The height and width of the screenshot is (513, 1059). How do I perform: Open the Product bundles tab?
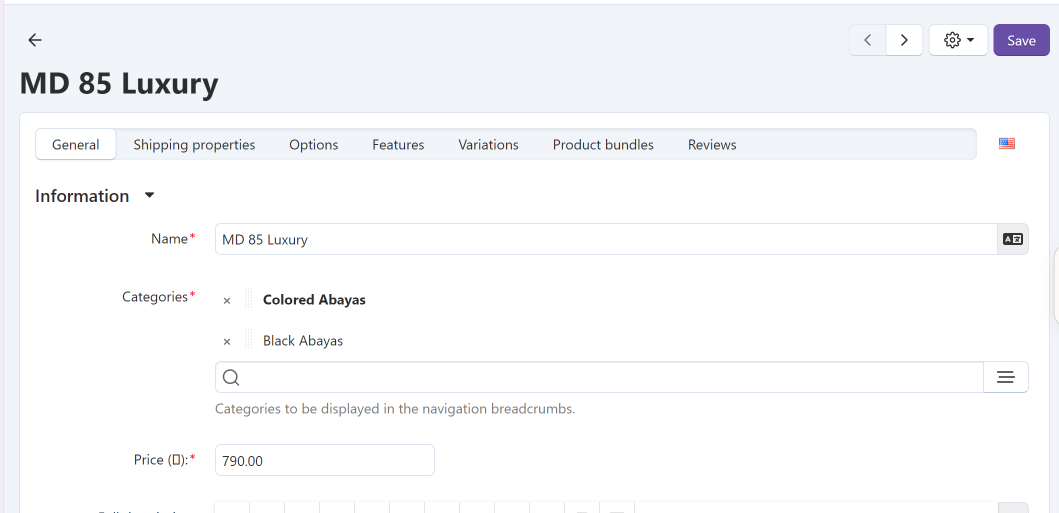pos(603,144)
